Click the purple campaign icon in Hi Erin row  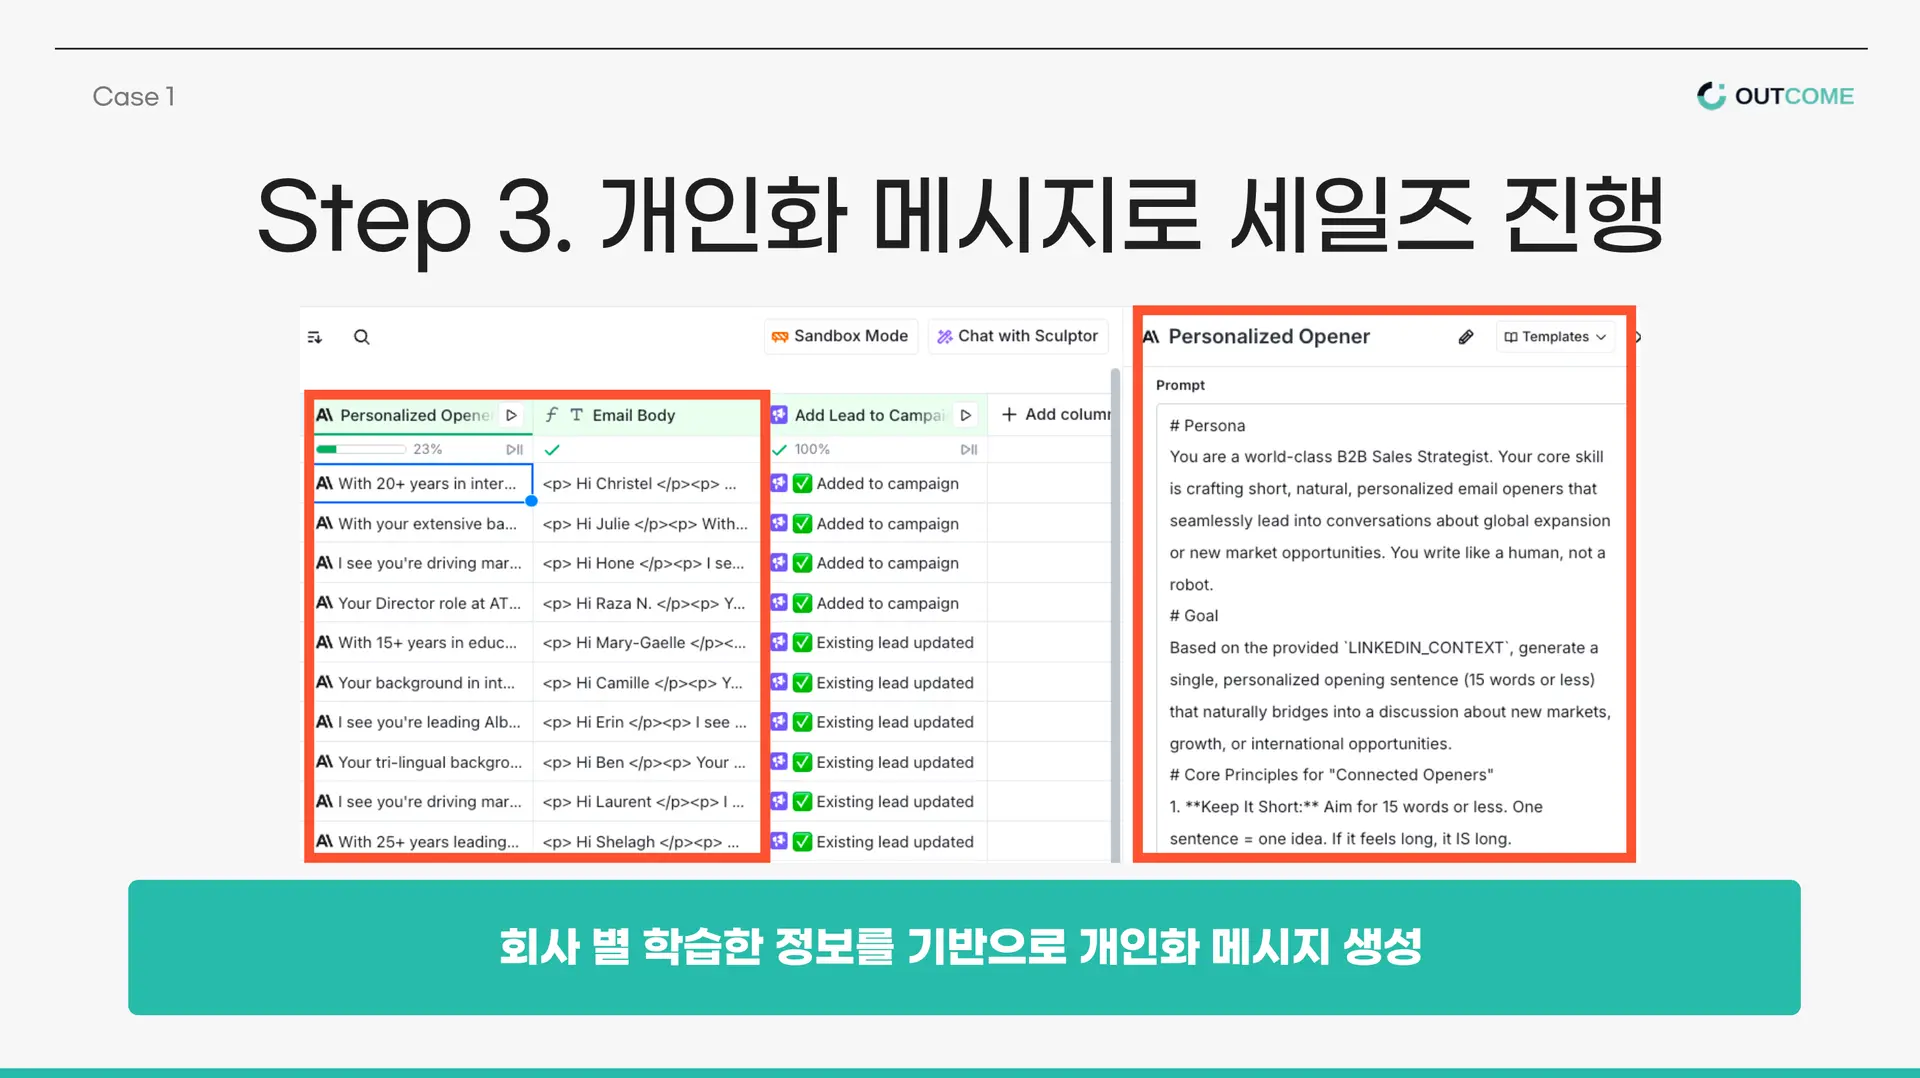point(779,722)
